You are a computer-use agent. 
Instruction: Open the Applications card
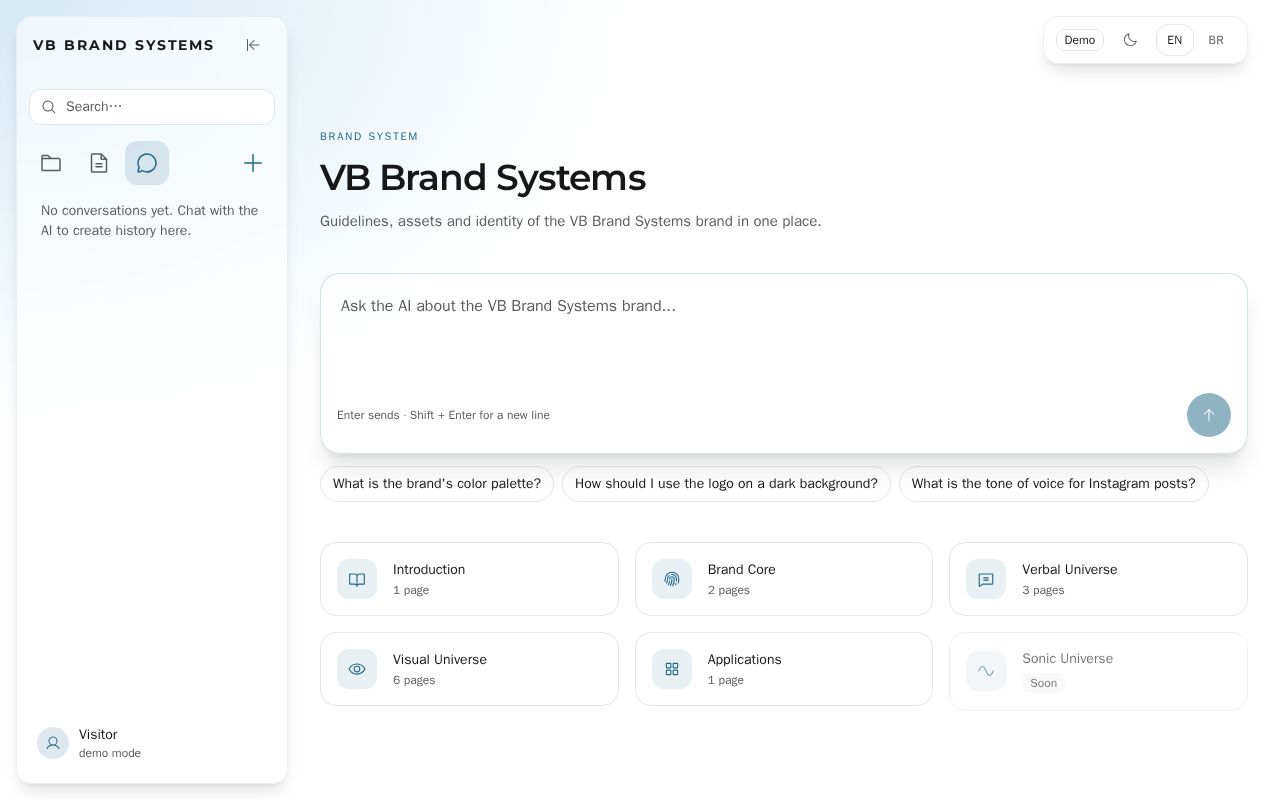click(x=784, y=669)
